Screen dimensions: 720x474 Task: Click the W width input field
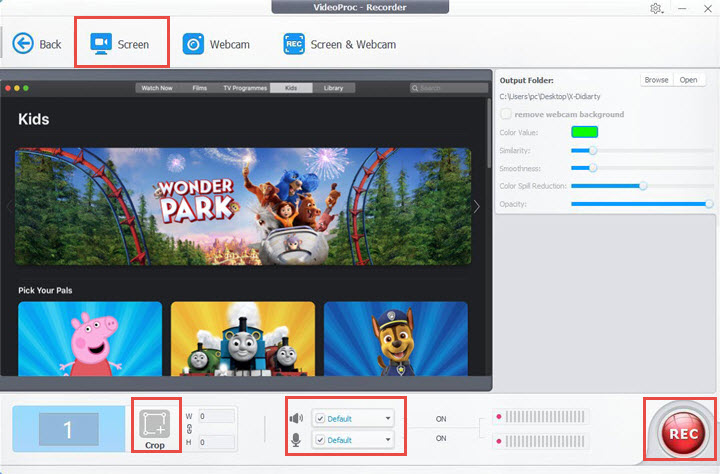click(x=217, y=416)
